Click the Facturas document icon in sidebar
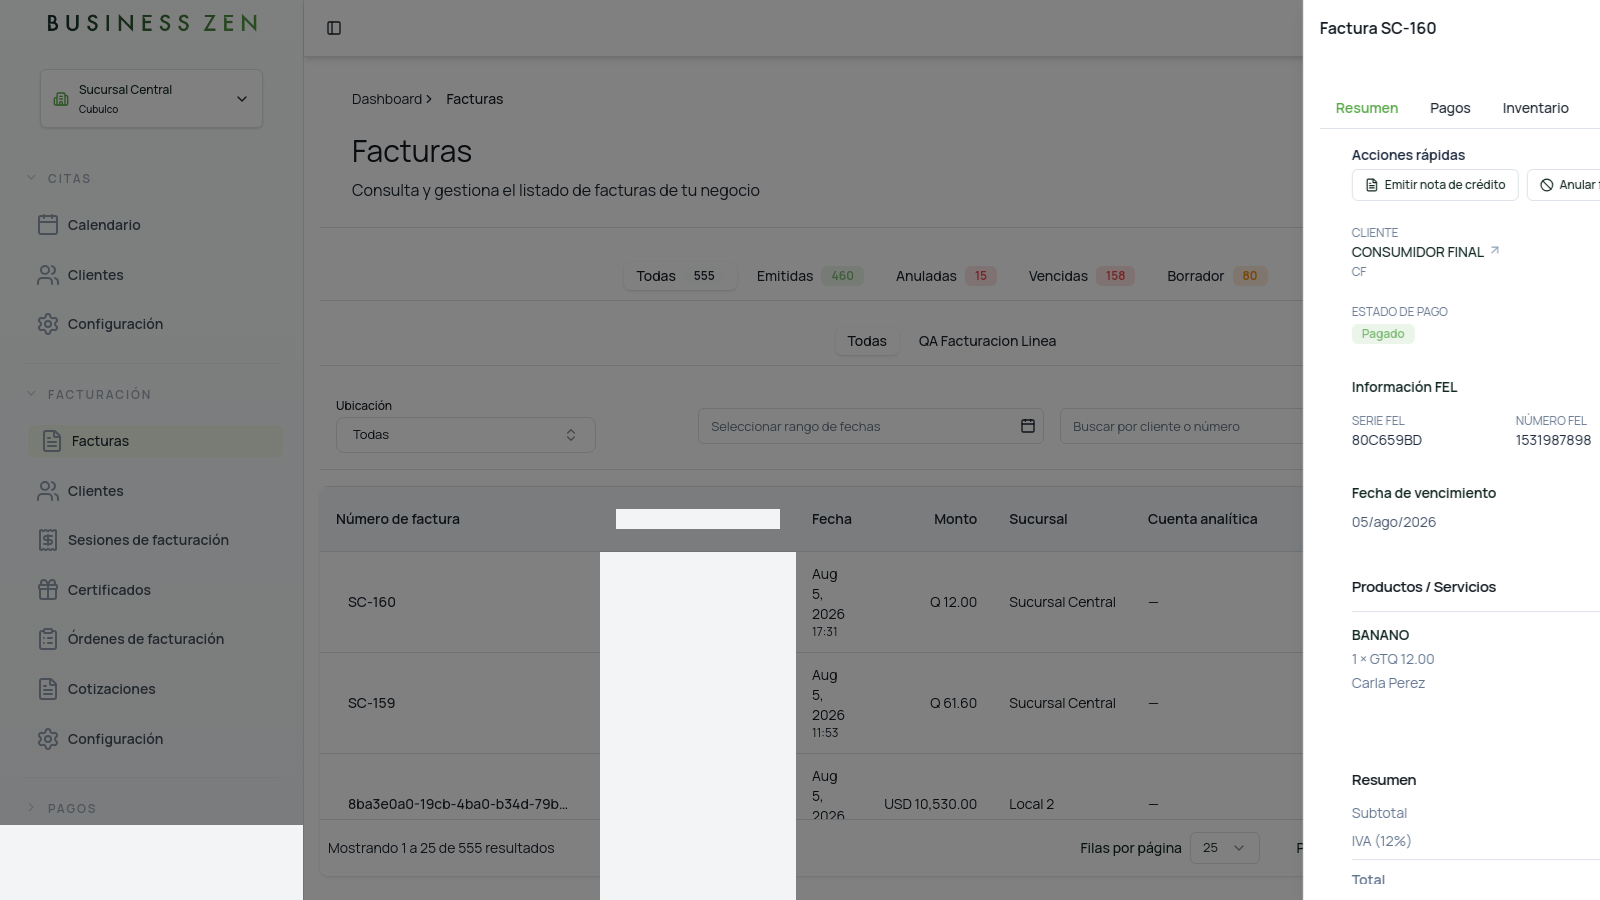Image resolution: width=1600 pixels, height=900 pixels. click(52, 441)
